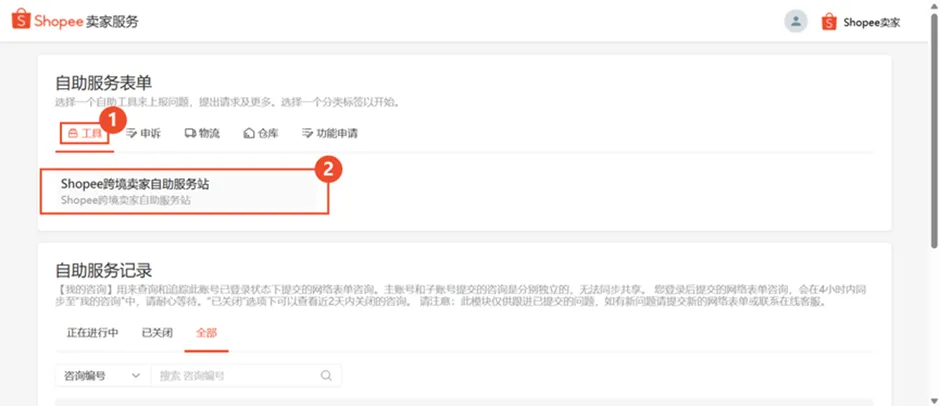Click the 功能申请 tab icon
Viewport: 940px width, 406px height.
click(308, 133)
